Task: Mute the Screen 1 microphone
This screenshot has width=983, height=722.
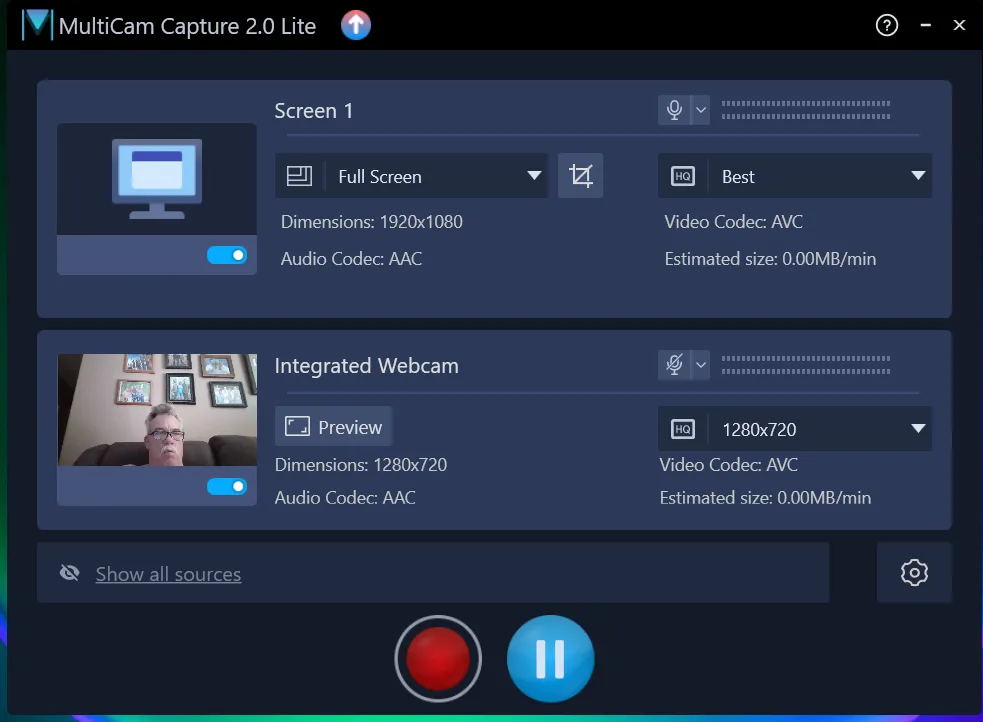Action: coord(674,110)
